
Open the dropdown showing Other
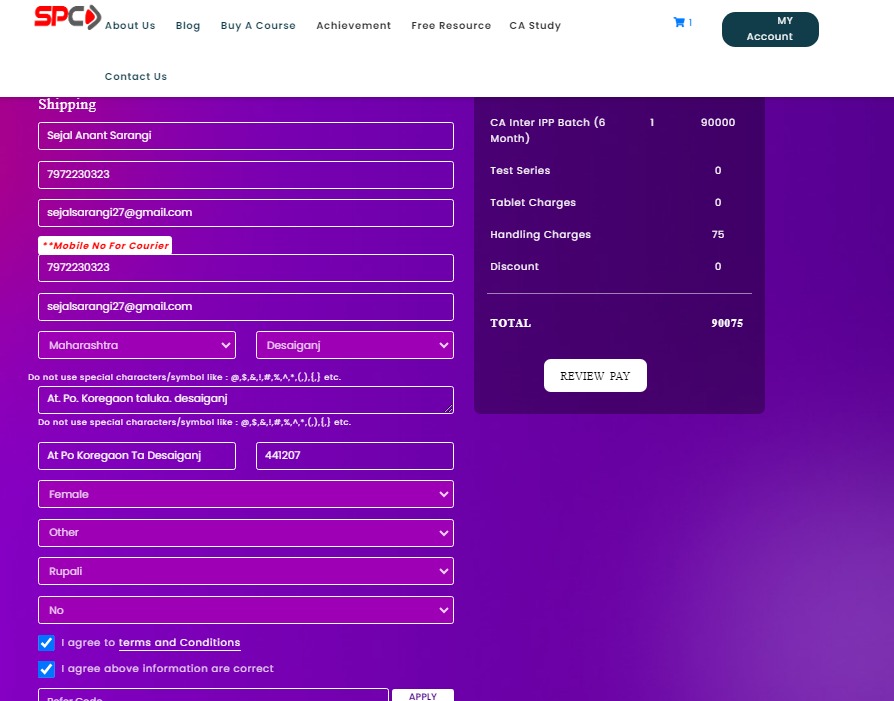[x=245, y=533]
